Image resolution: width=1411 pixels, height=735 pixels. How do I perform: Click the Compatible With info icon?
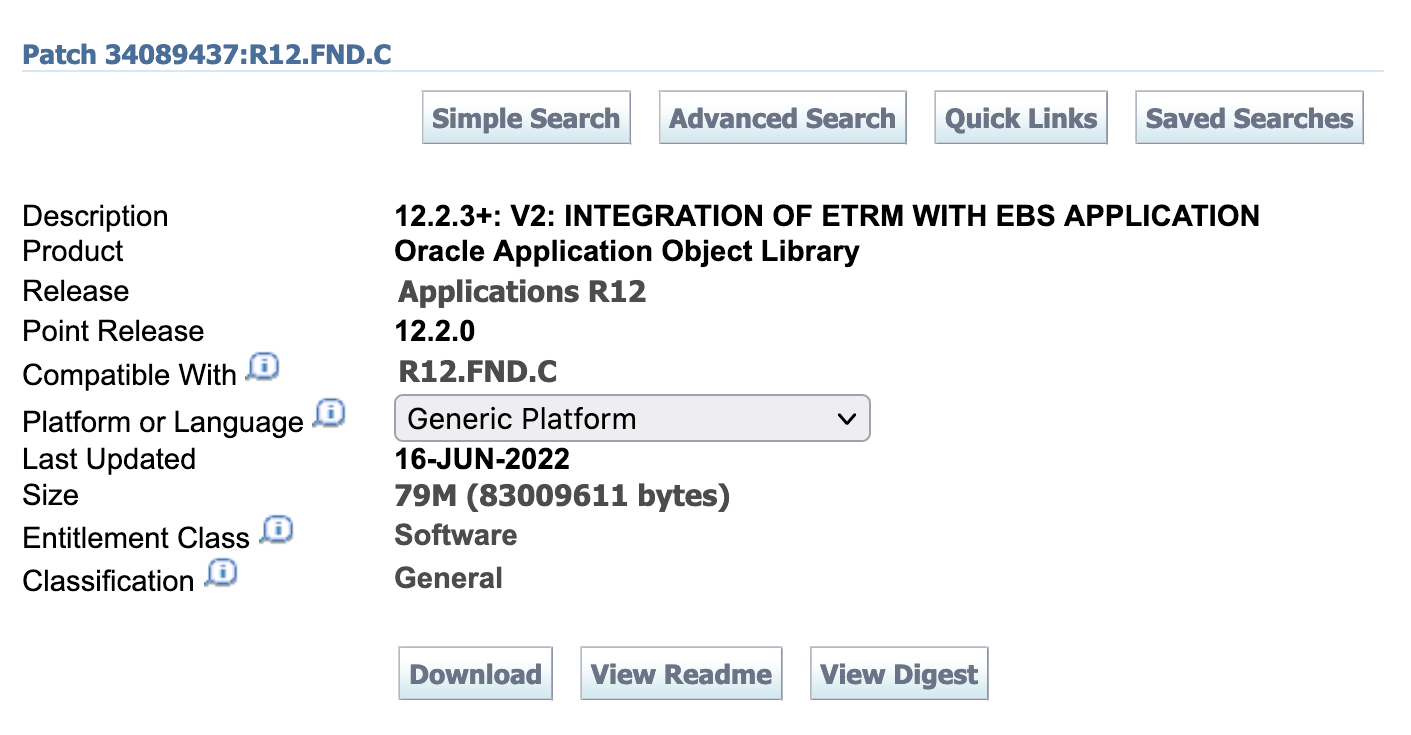[x=262, y=369]
